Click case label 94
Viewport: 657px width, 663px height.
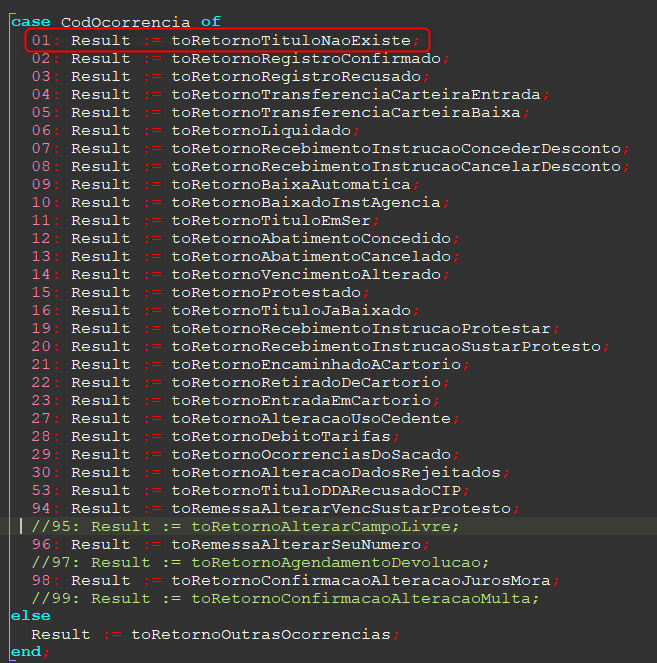point(41,508)
